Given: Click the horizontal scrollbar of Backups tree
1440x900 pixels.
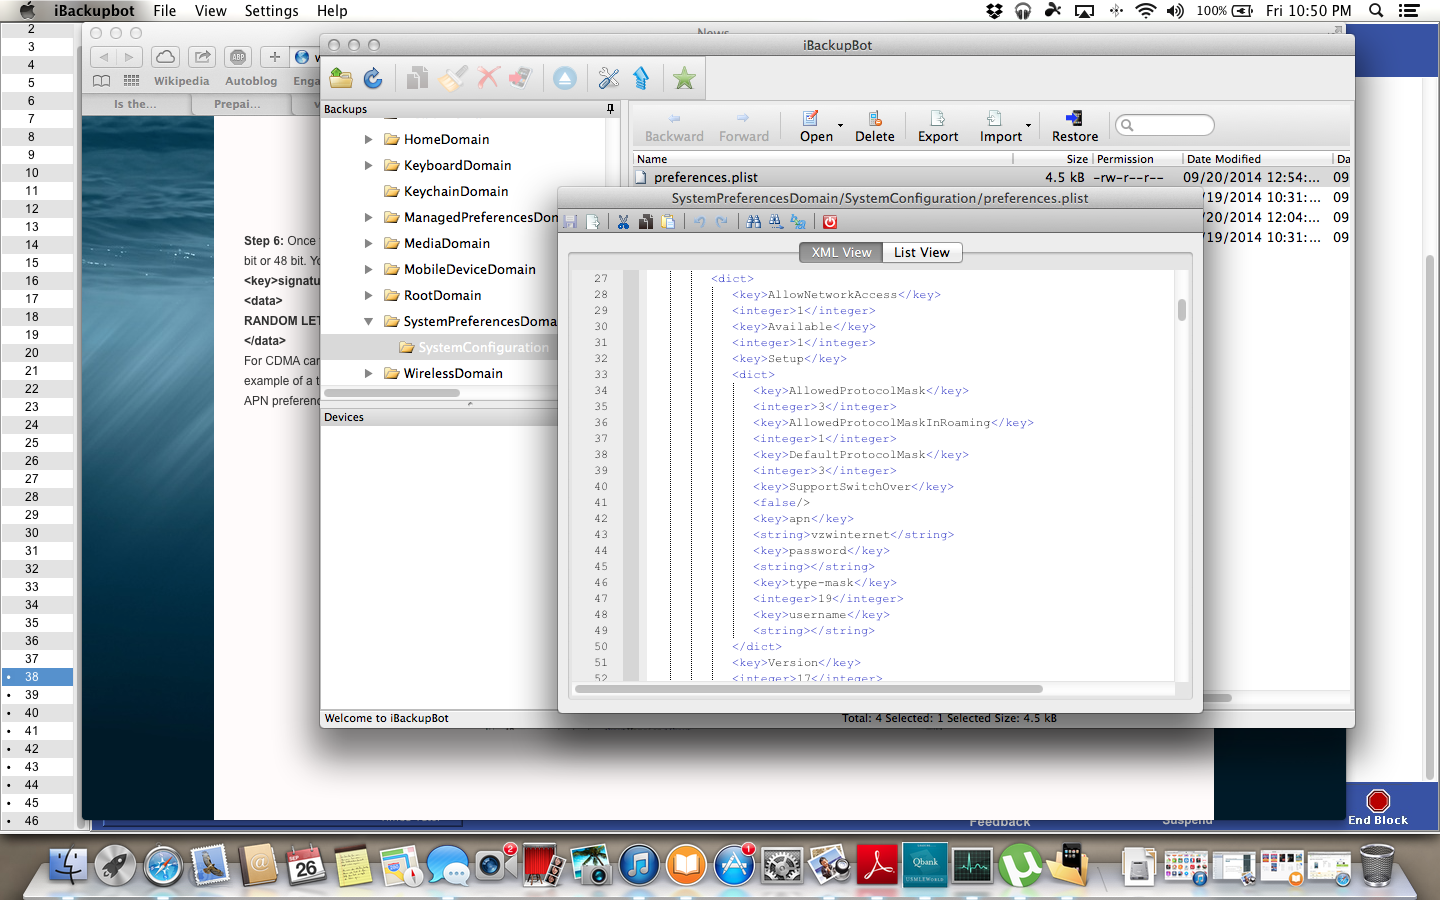Looking at the screenshot, I should (392, 393).
